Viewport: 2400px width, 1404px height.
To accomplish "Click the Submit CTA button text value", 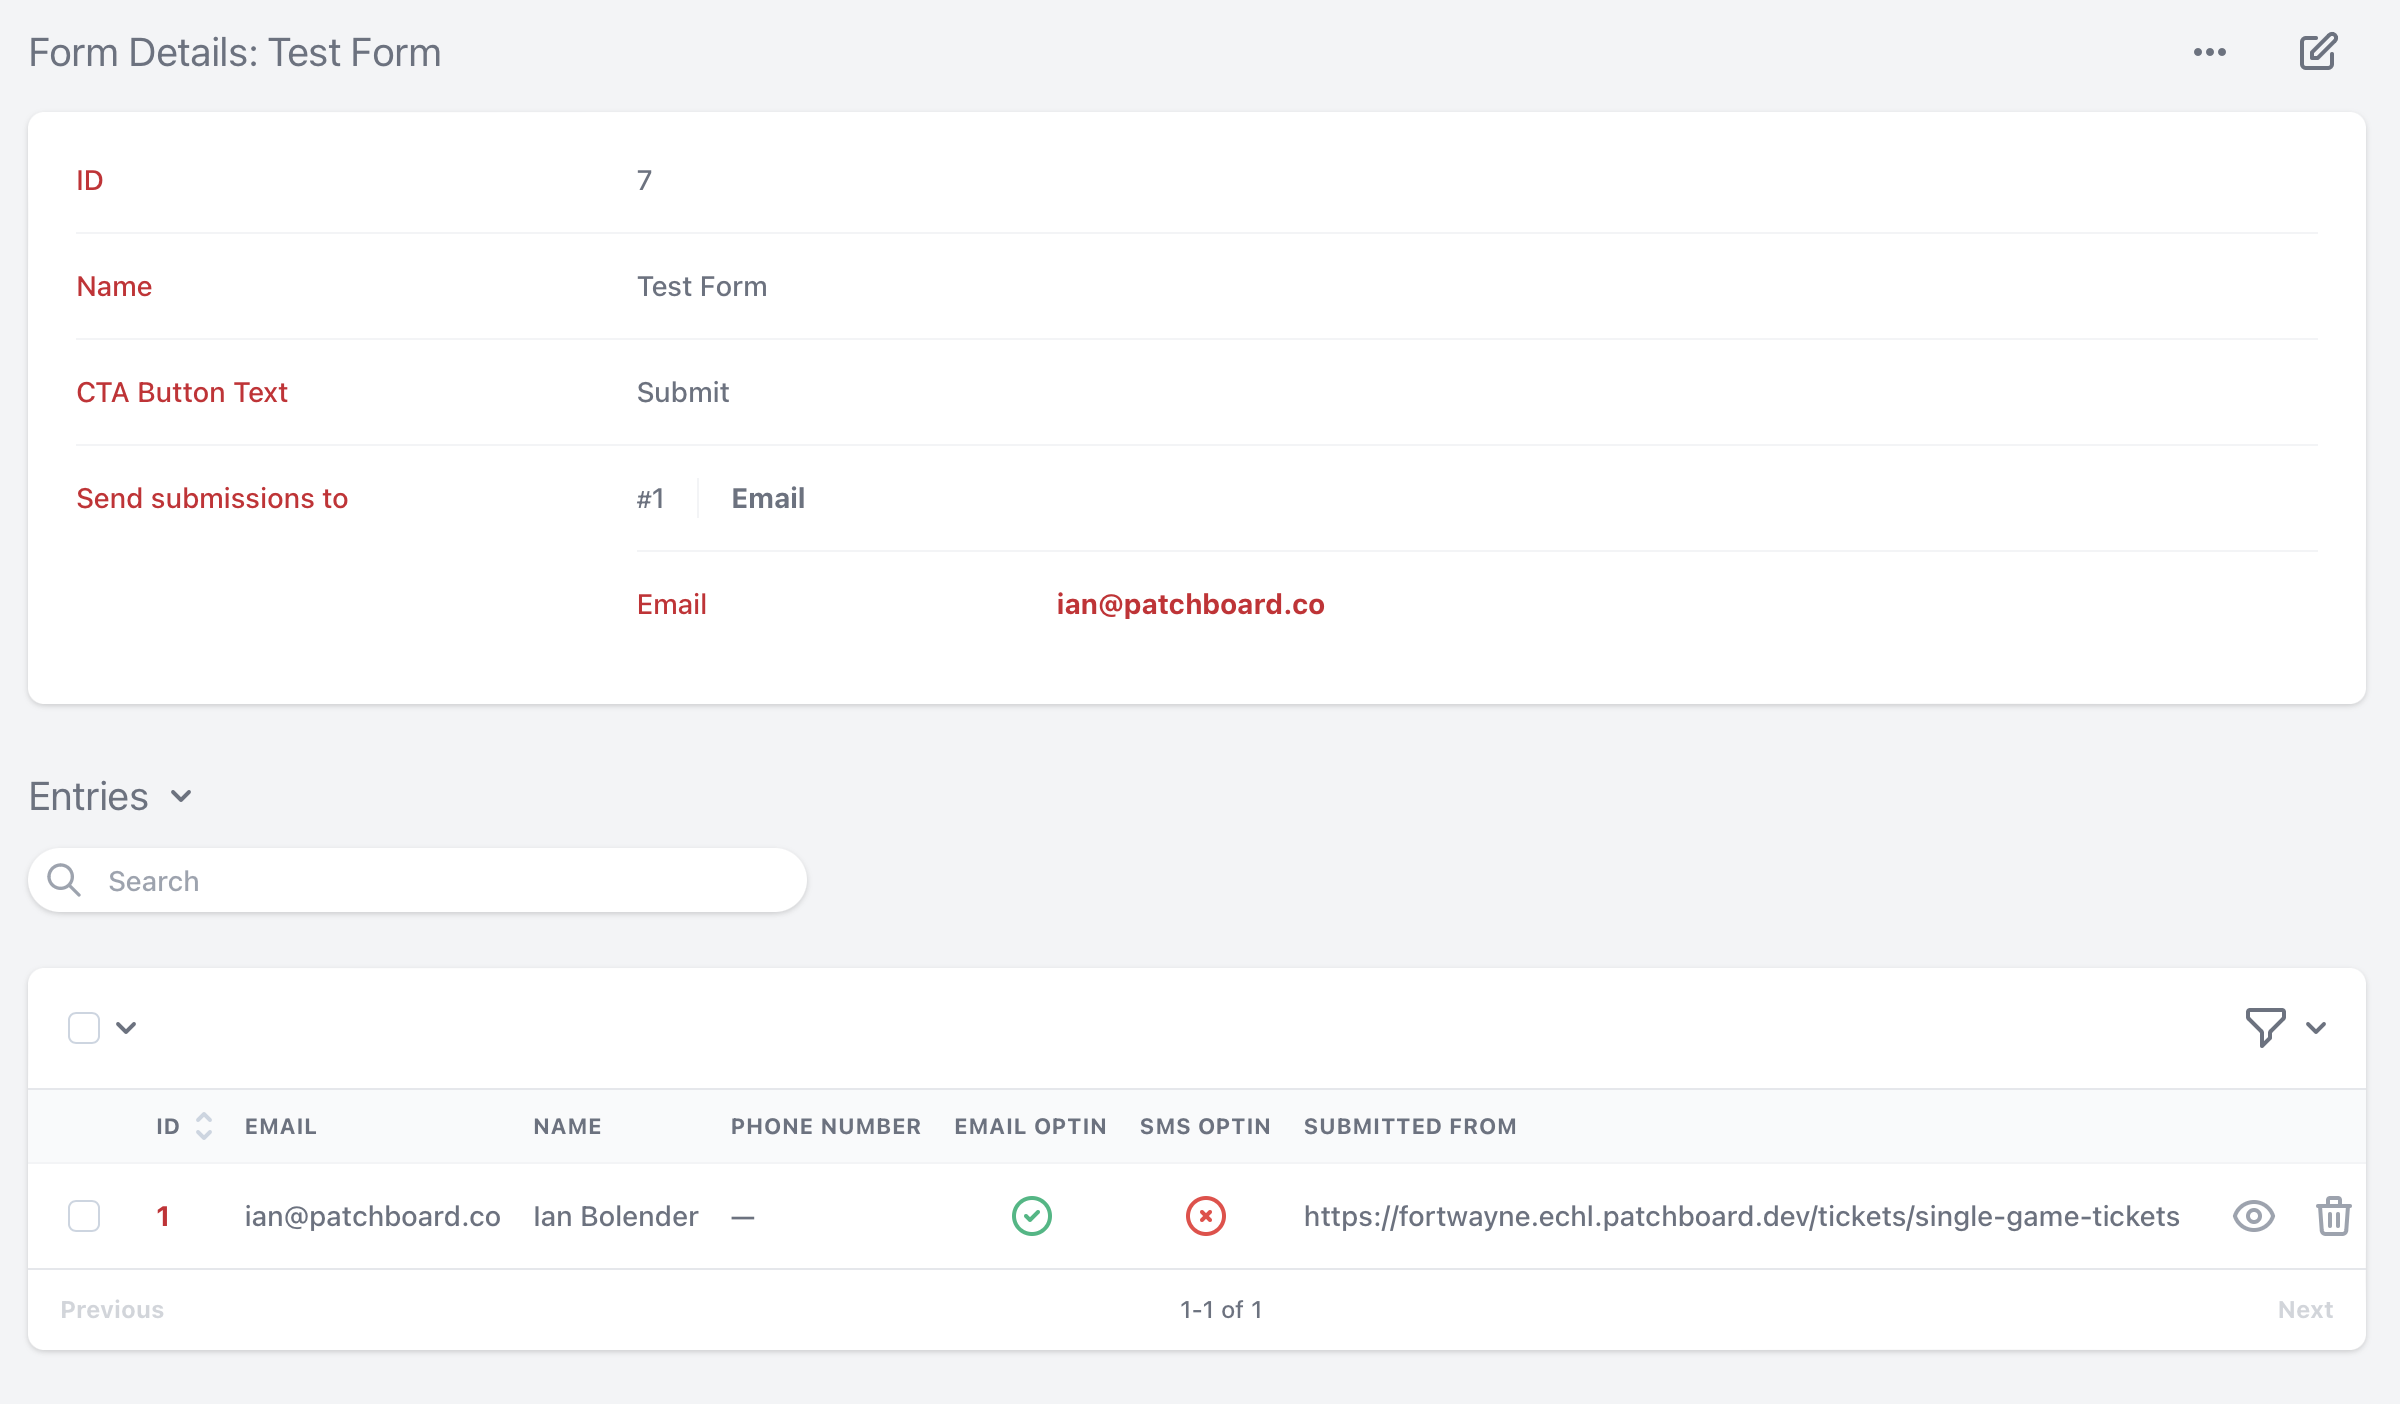I will (x=683, y=392).
